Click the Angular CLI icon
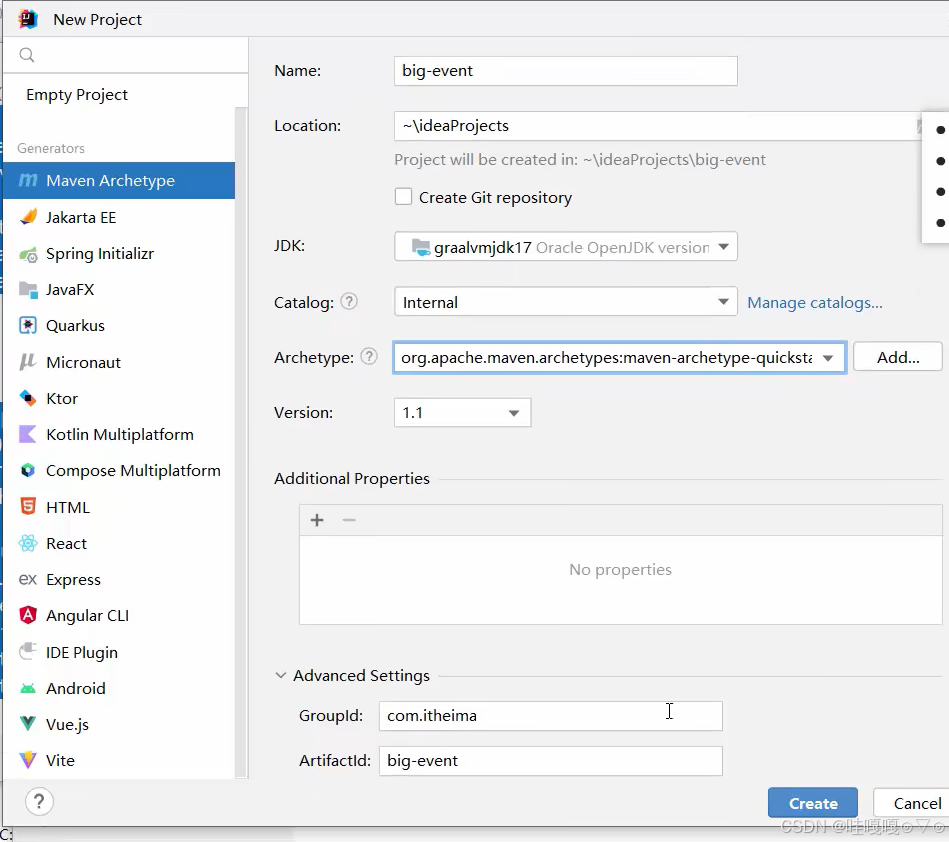This screenshot has width=949, height=842. pos(28,615)
